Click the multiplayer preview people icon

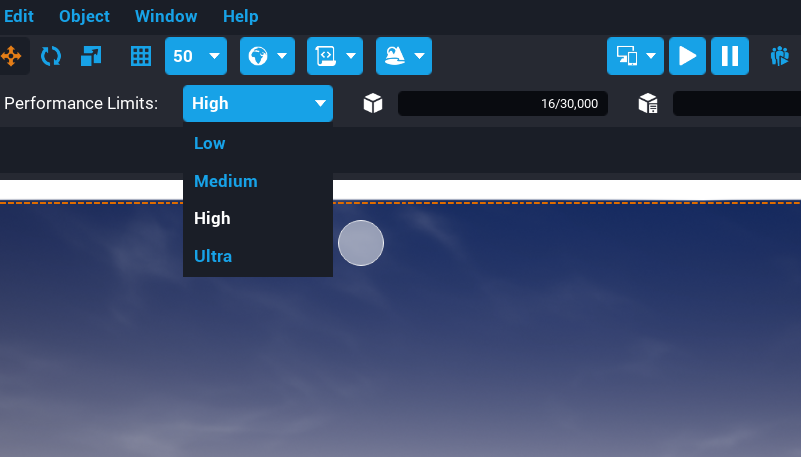[x=780, y=56]
